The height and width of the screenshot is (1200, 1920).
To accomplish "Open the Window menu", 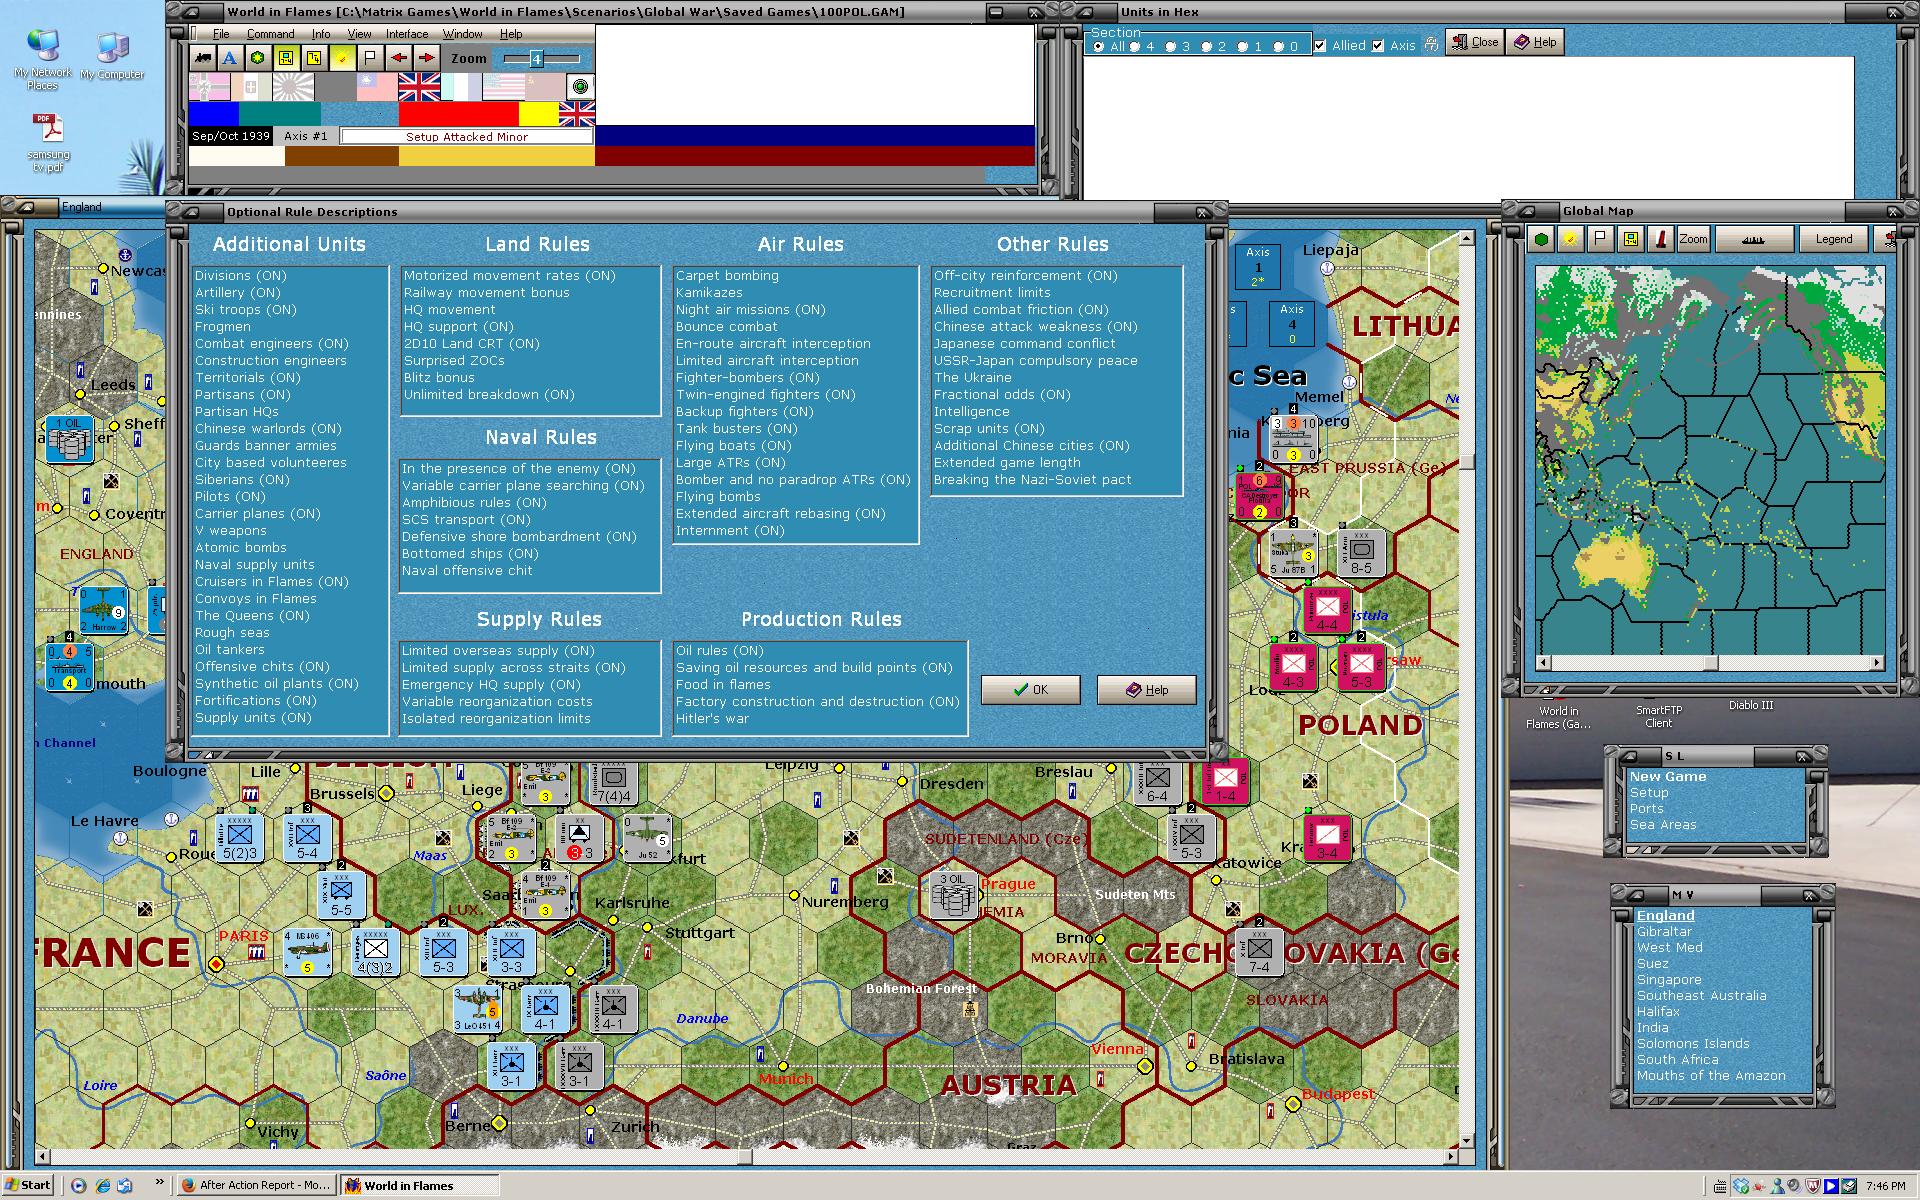I will point(463,34).
